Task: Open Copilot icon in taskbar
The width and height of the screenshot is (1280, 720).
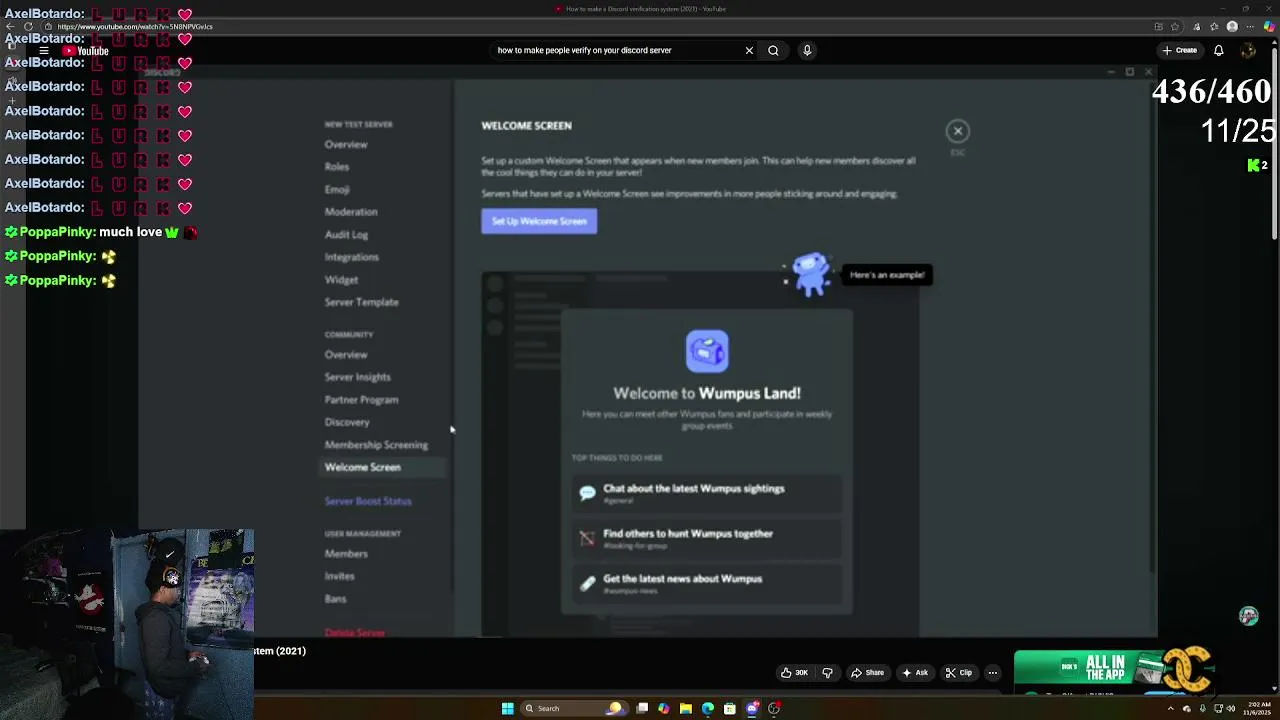Action: click(664, 708)
